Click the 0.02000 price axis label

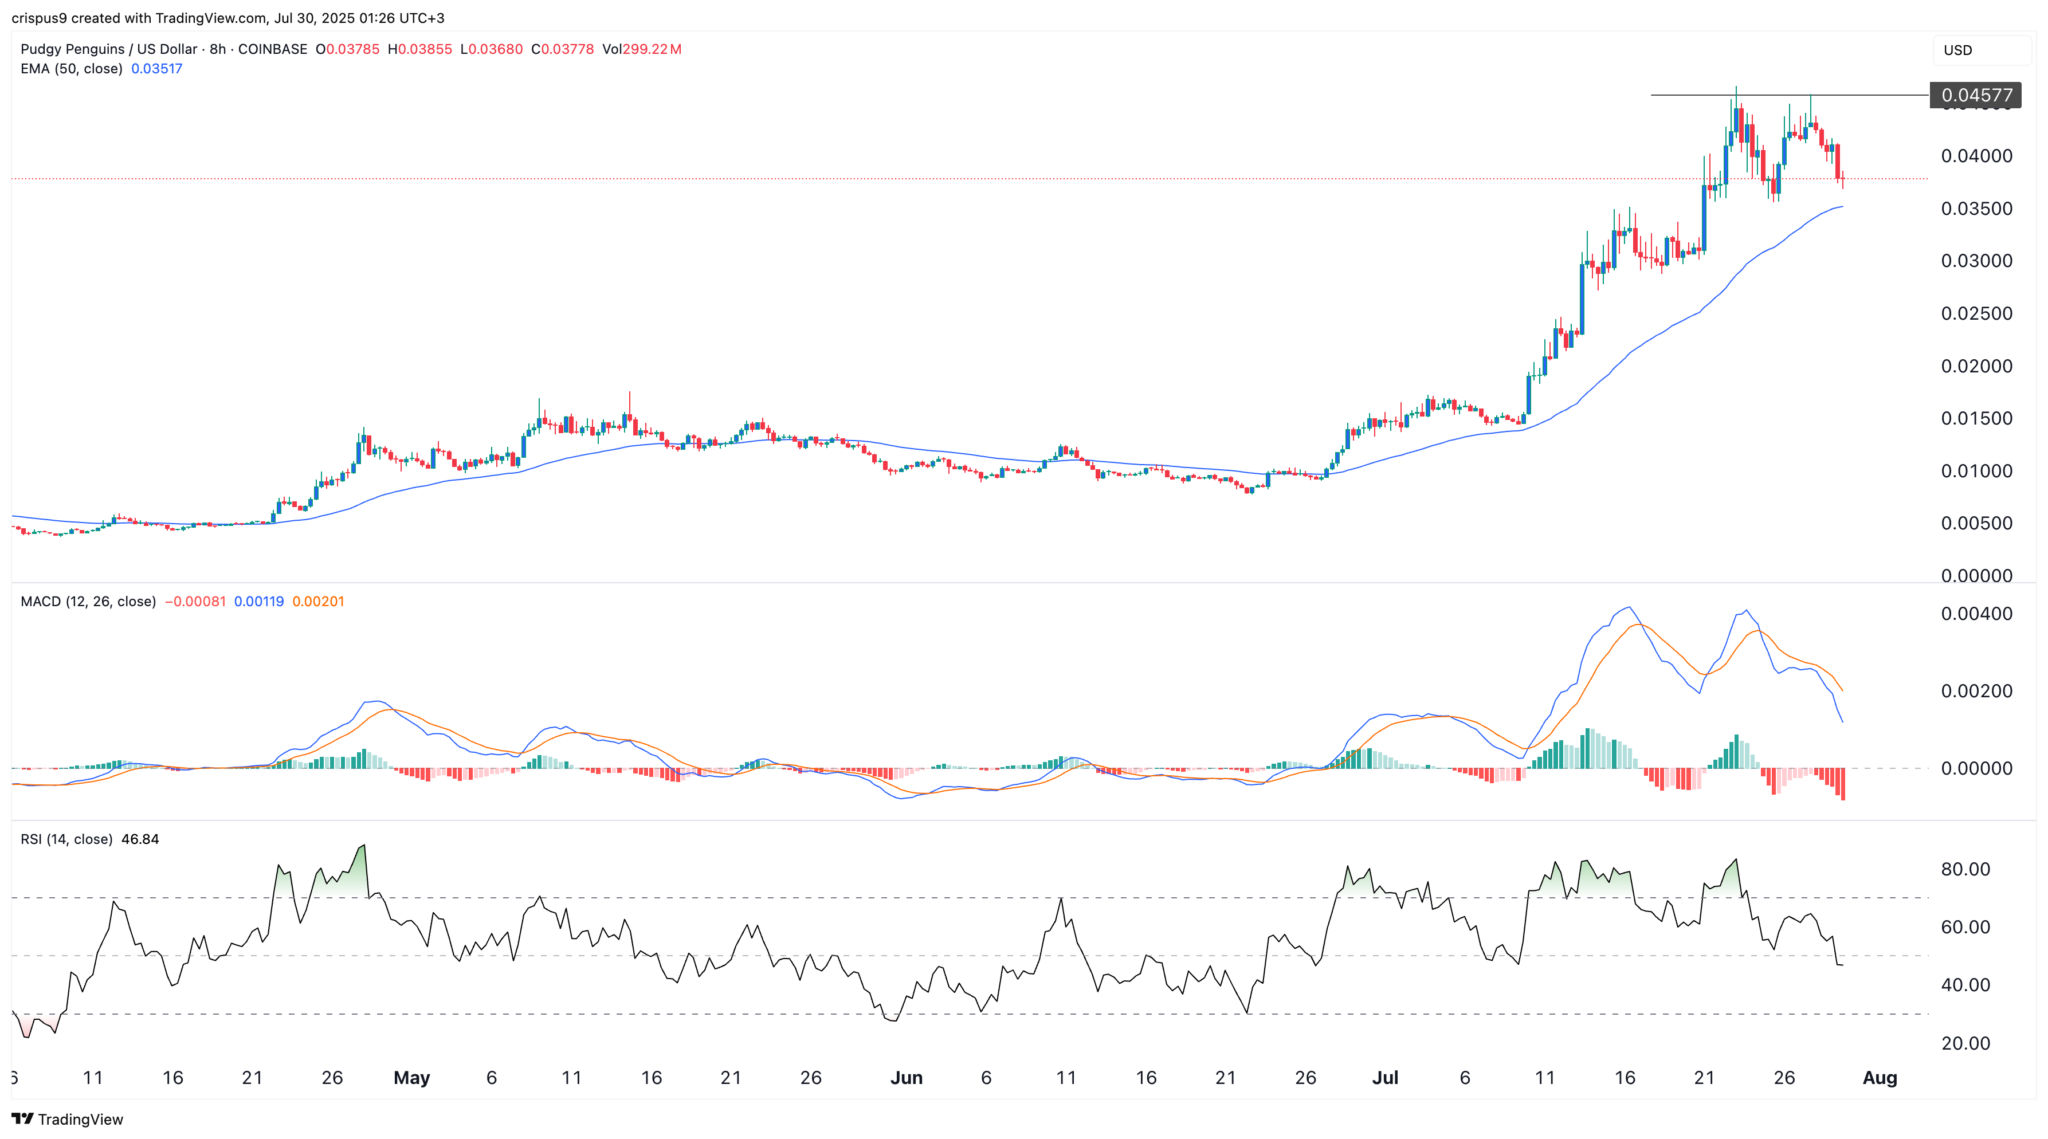click(1976, 366)
